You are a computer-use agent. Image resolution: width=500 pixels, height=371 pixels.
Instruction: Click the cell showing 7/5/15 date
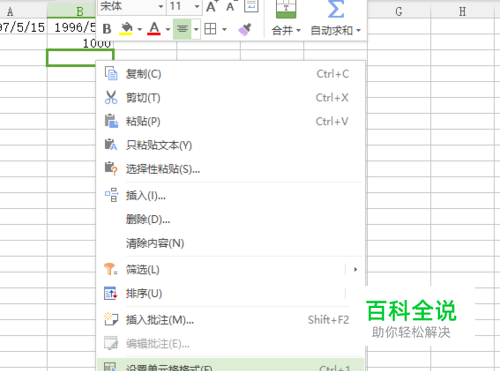click(x=23, y=27)
